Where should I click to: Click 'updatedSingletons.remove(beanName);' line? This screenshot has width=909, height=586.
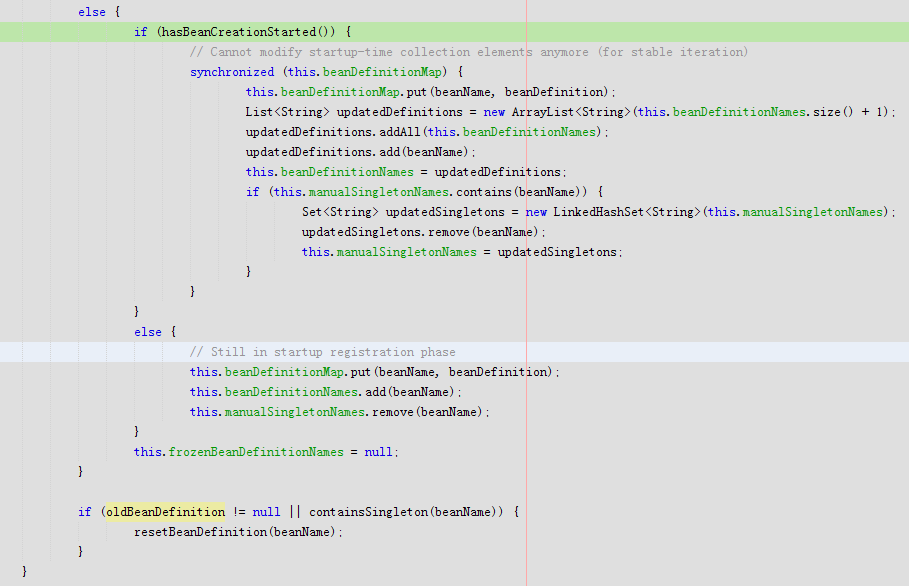(424, 232)
